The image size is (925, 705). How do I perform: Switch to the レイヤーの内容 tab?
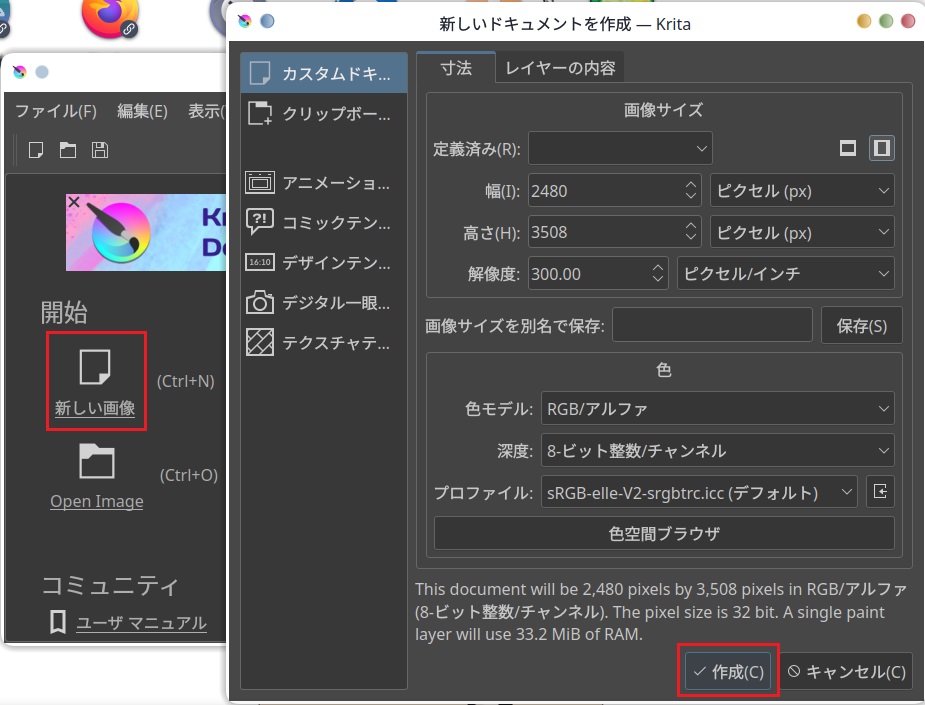point(560,68)
